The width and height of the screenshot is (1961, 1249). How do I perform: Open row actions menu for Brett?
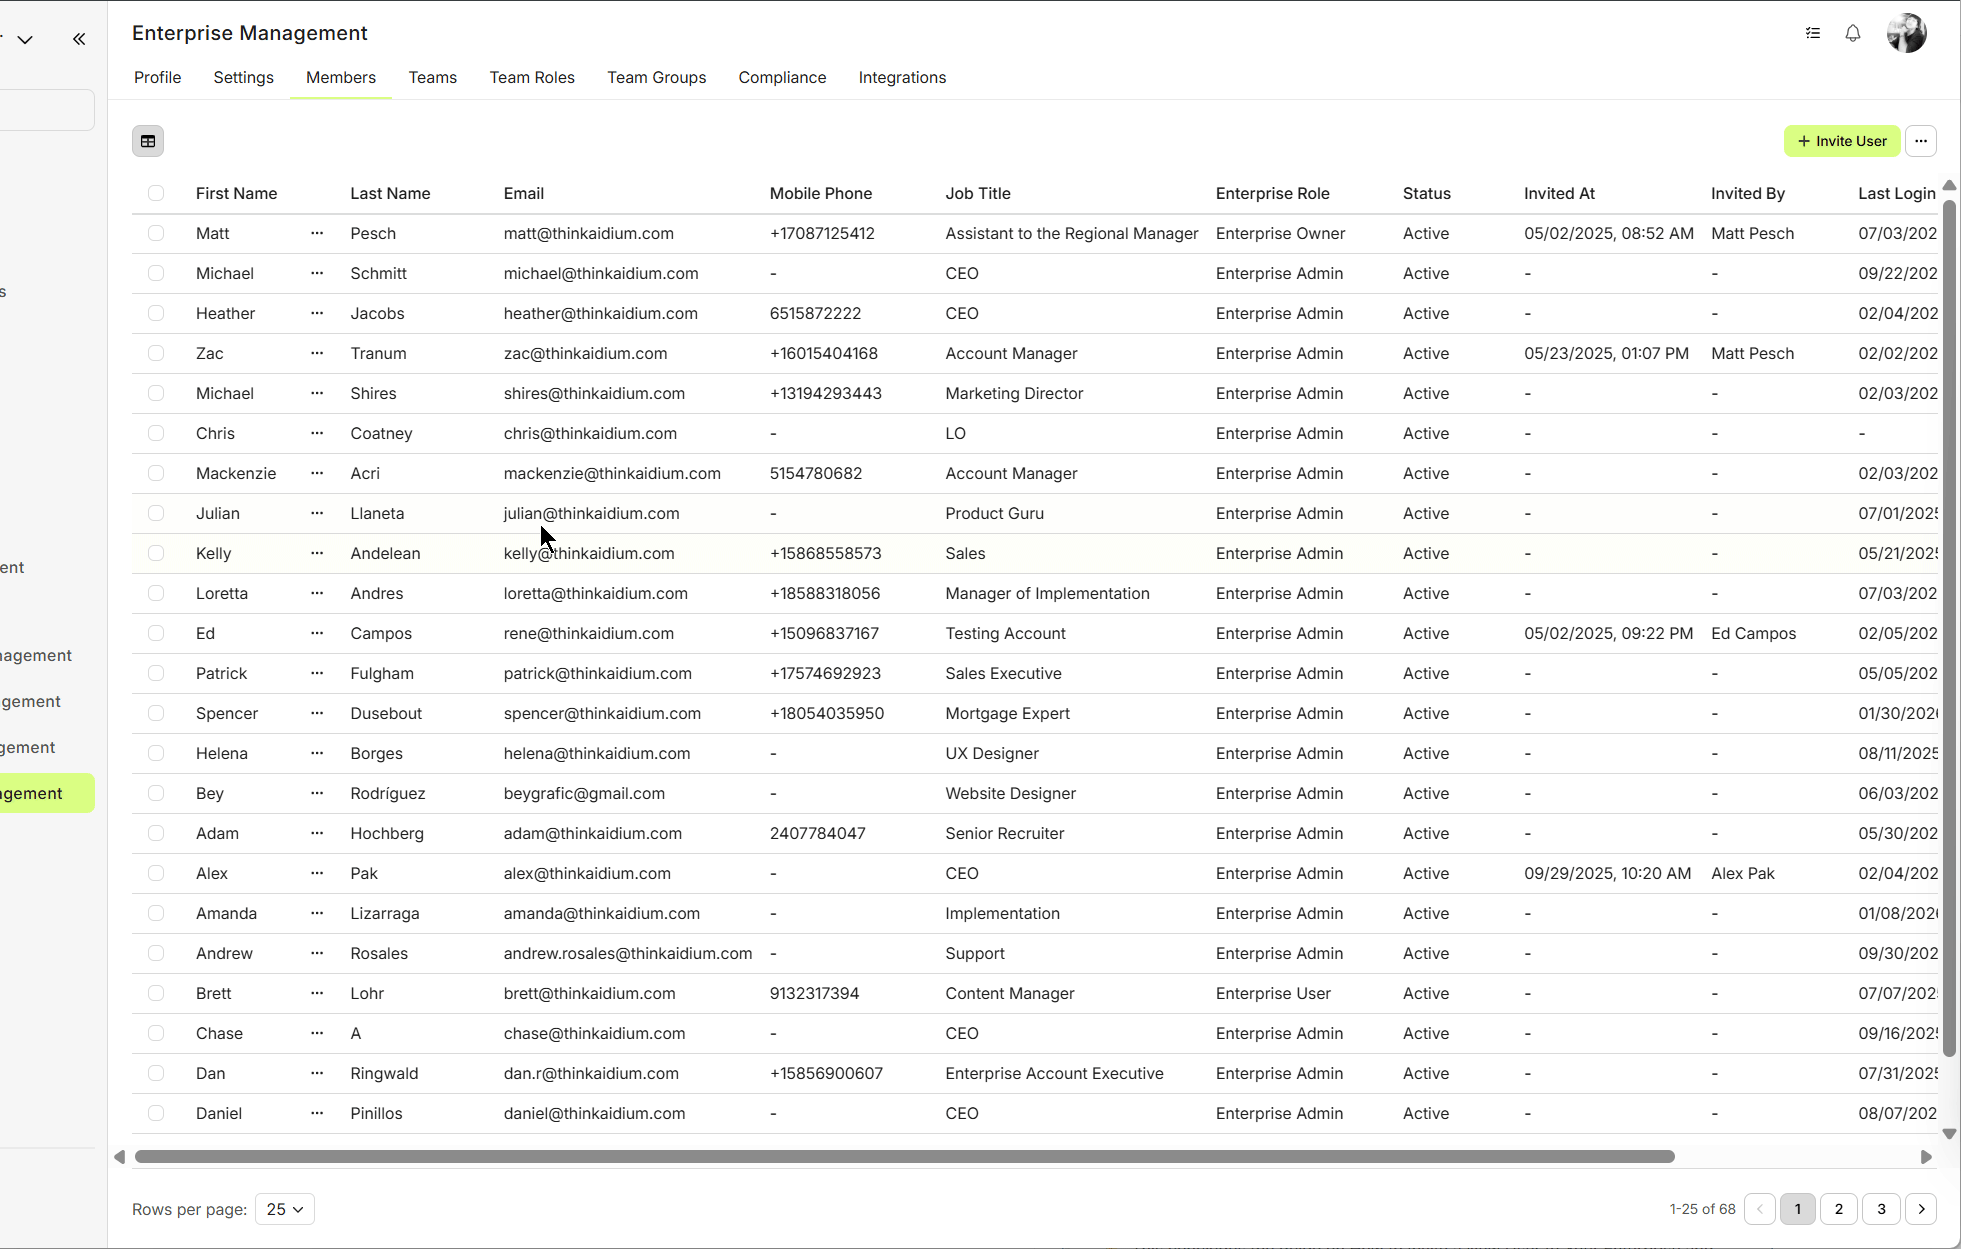click(317, 993)
